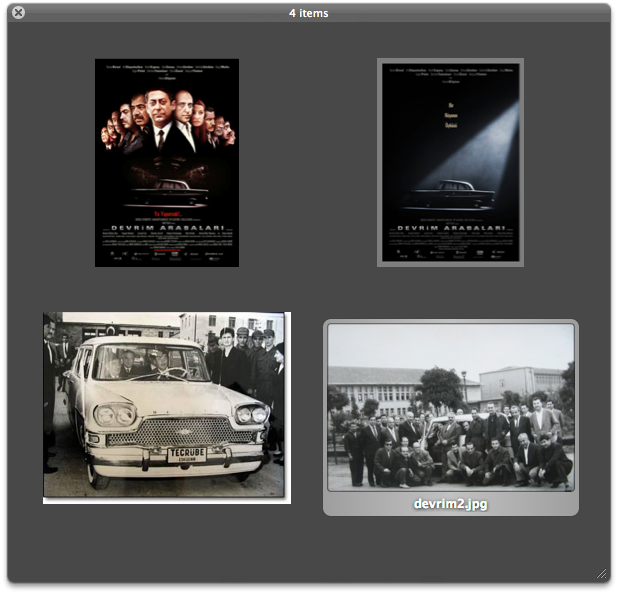Click the window resize grip handle
The width and height of the screenshot is (618, 594).
(601, 574)
